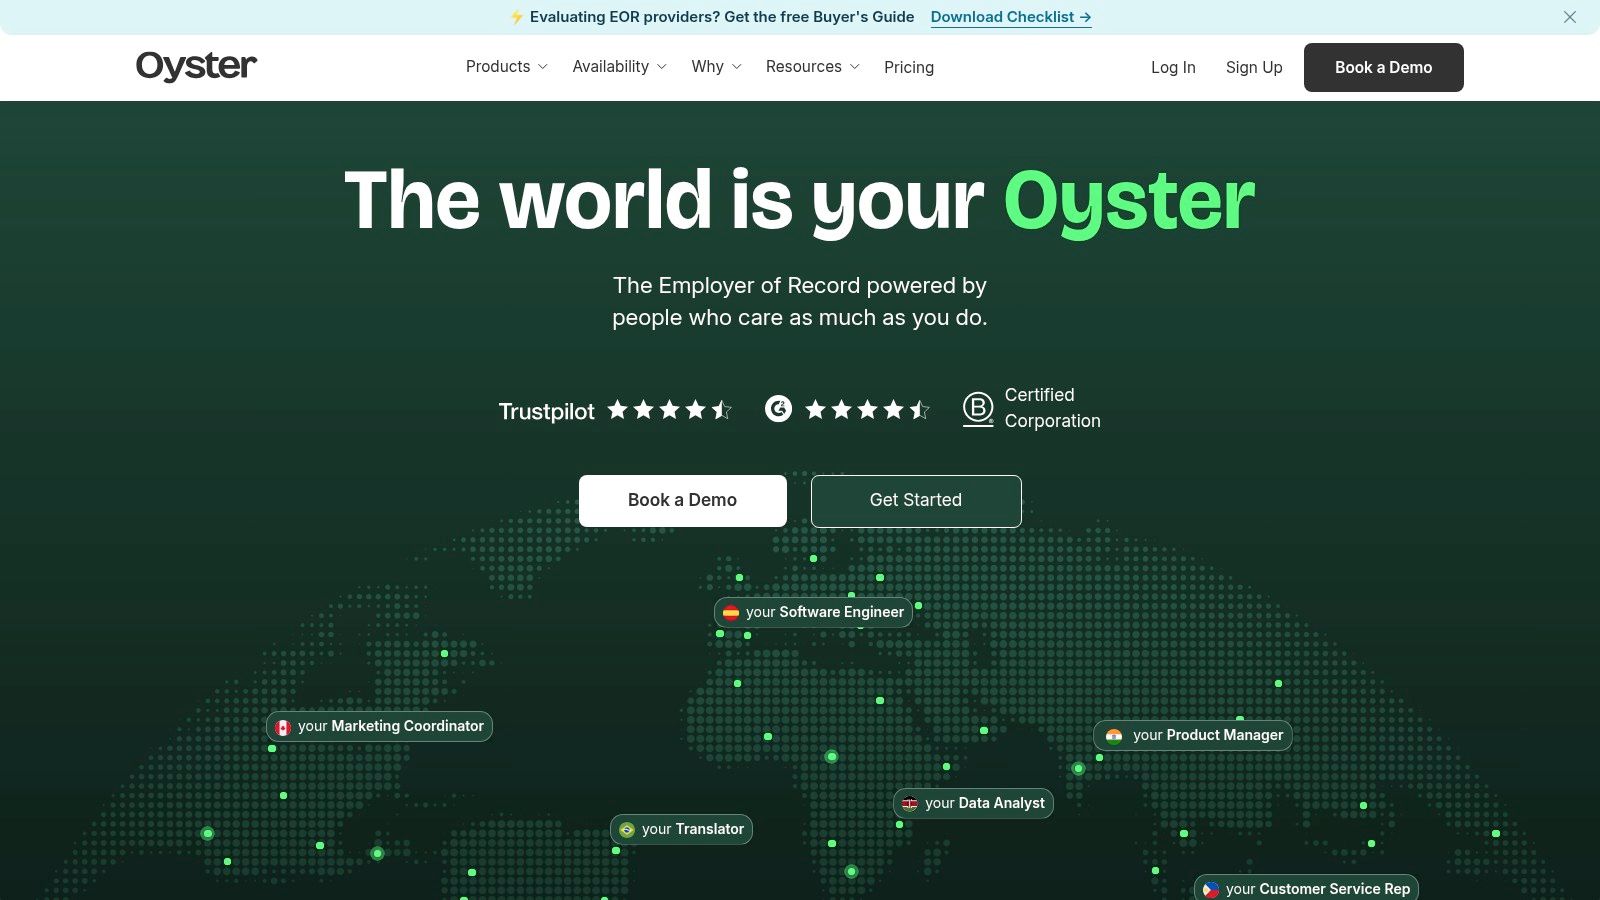Select the your Product Manager tag
Screen dimensions: 1600x900
click(1193, 735)
